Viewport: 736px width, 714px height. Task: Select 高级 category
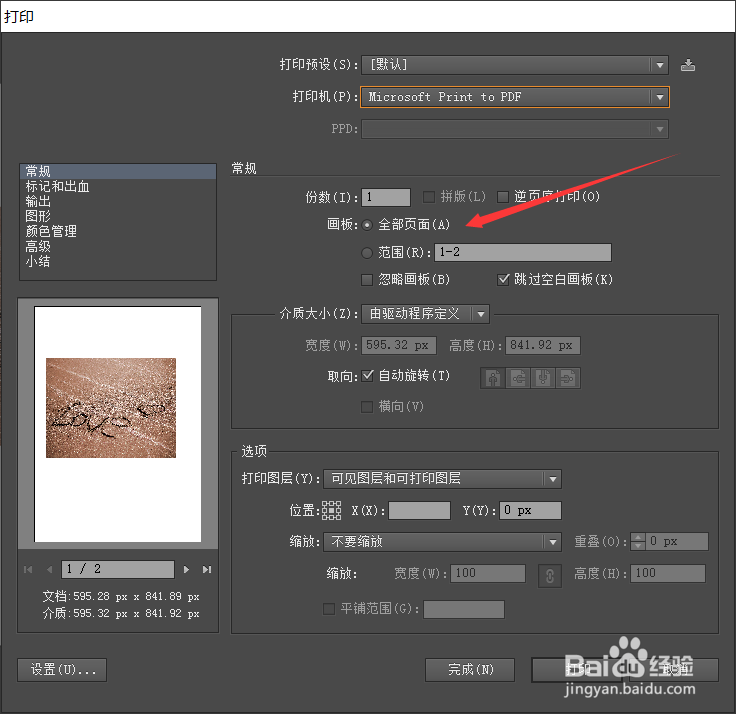pyautogui.click(x=118, y=246)
